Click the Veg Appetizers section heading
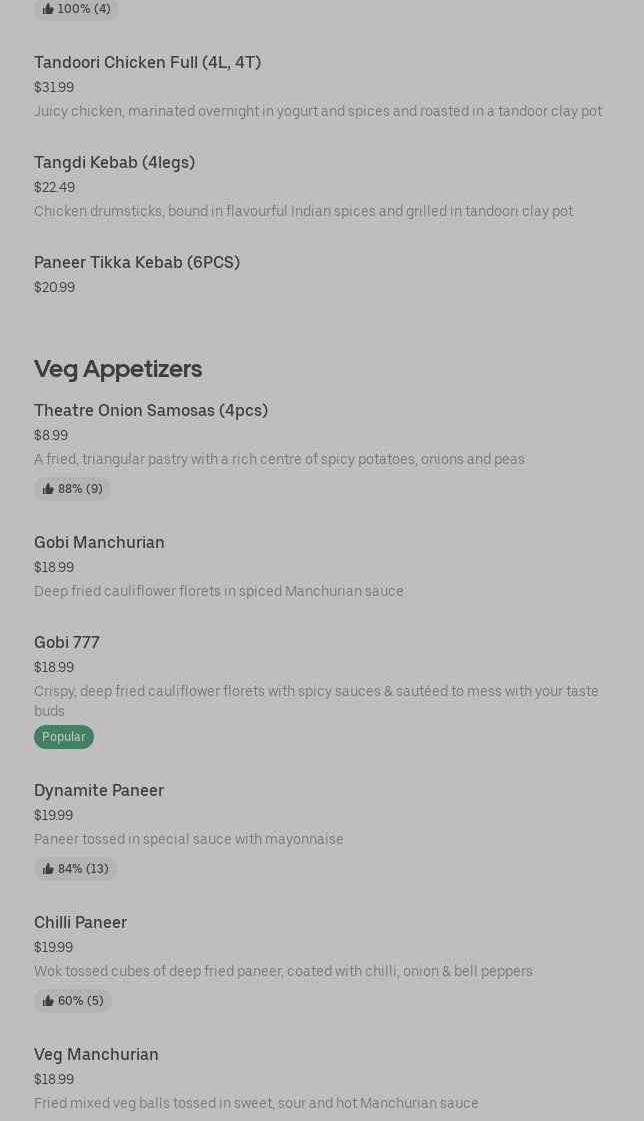The image size is (644, 1121). pos(118,369)
